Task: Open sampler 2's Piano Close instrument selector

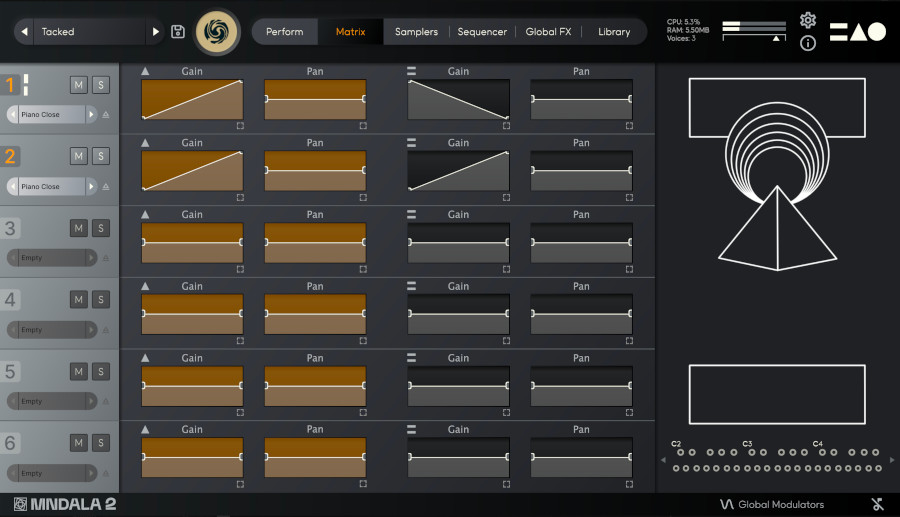Action: (52, 187)
